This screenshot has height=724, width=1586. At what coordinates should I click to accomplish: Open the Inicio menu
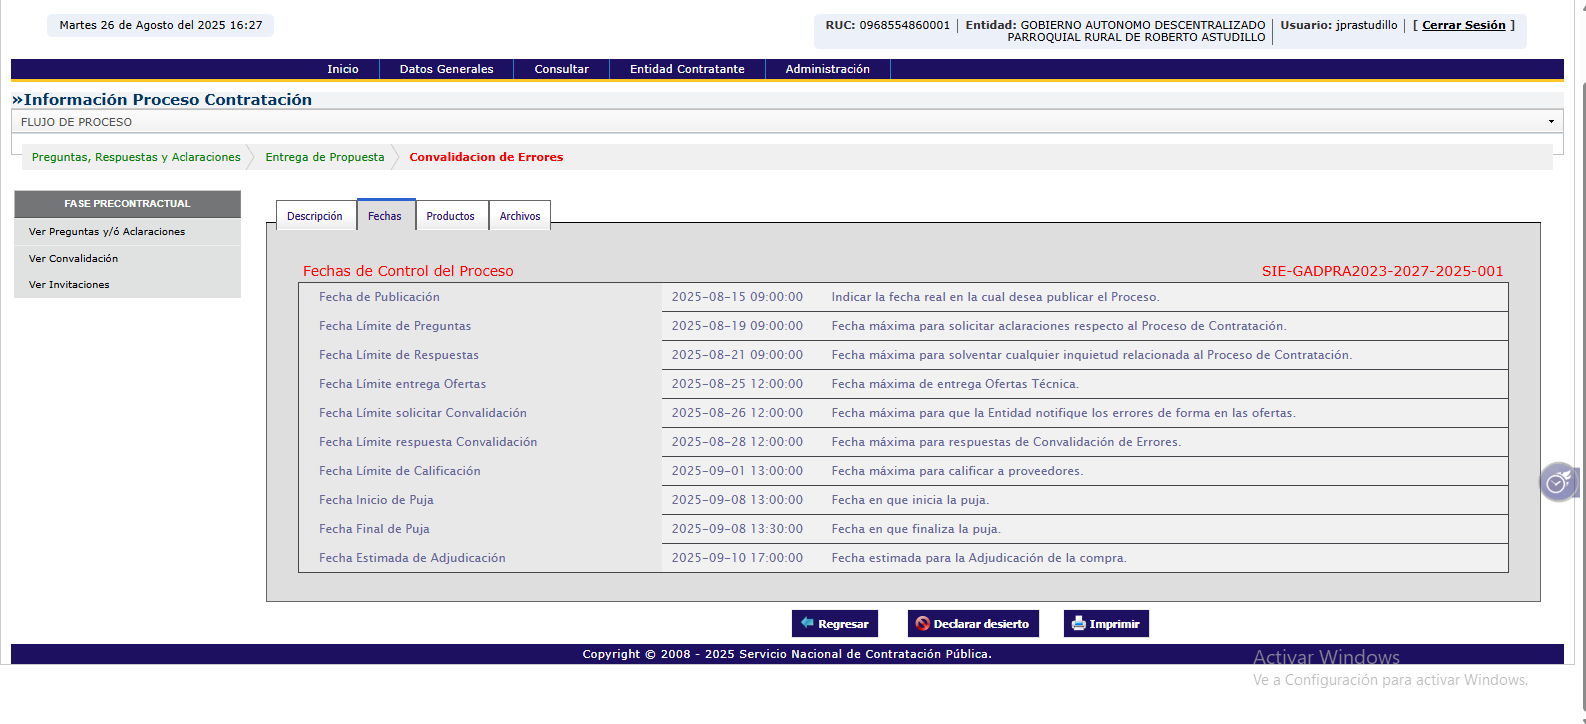click(343, 69)
